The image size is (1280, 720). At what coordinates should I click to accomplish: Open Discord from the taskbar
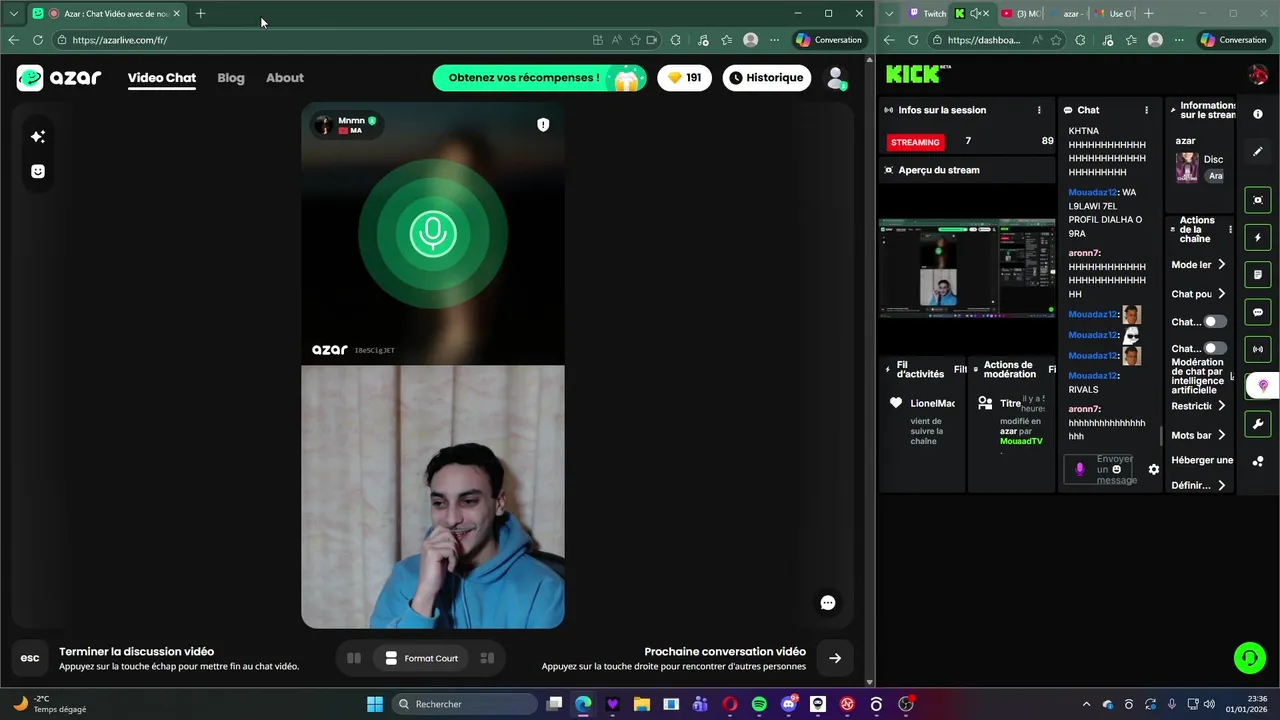tap(788, 704)
